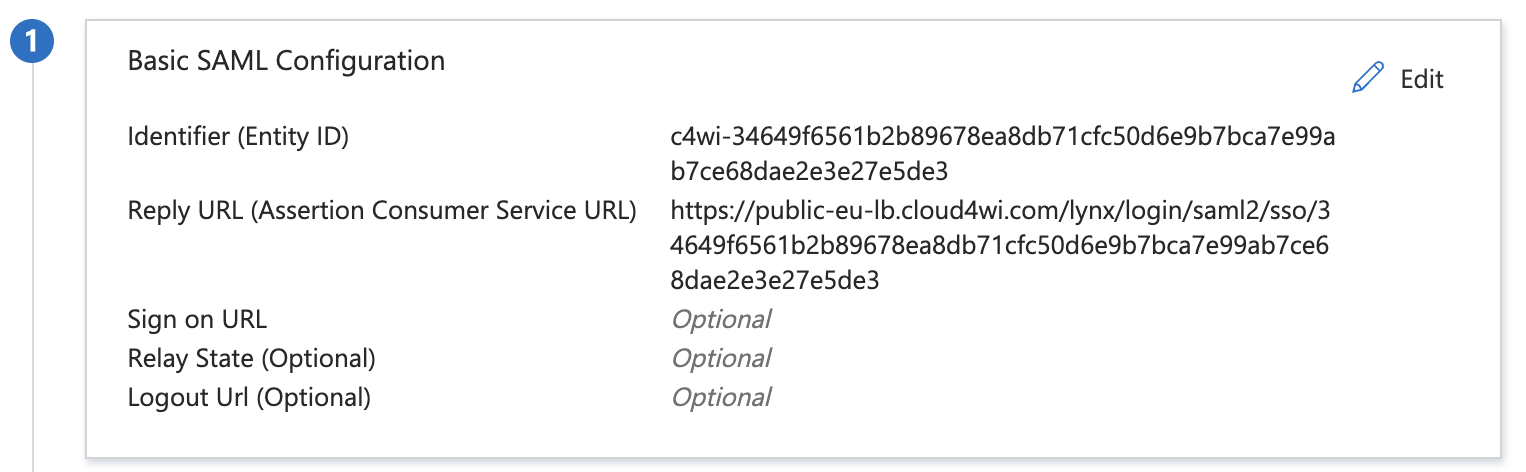The image size is (1526, 472).
Task: Click the Sign on URL label
Action: pyautogui.click(x=197, y=320)
